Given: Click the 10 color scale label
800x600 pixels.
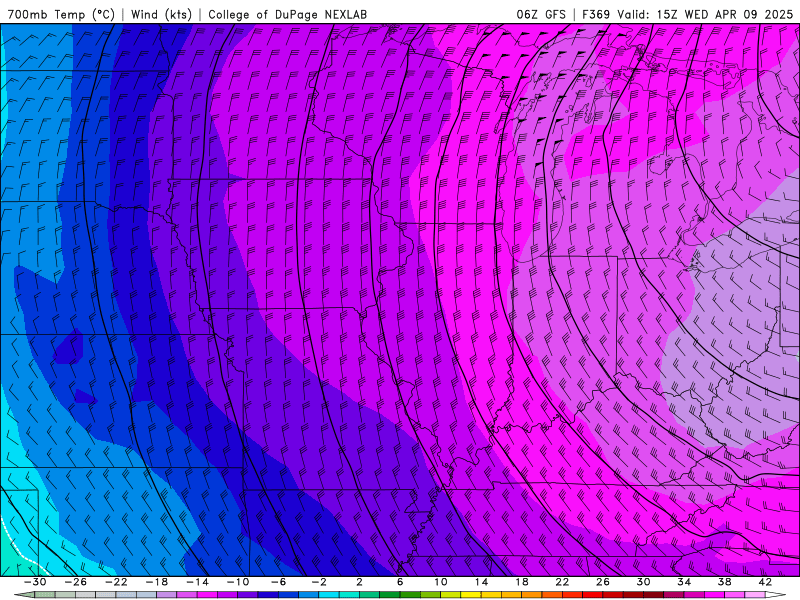Looking at the screenshot, I should (x=441, y=582).
